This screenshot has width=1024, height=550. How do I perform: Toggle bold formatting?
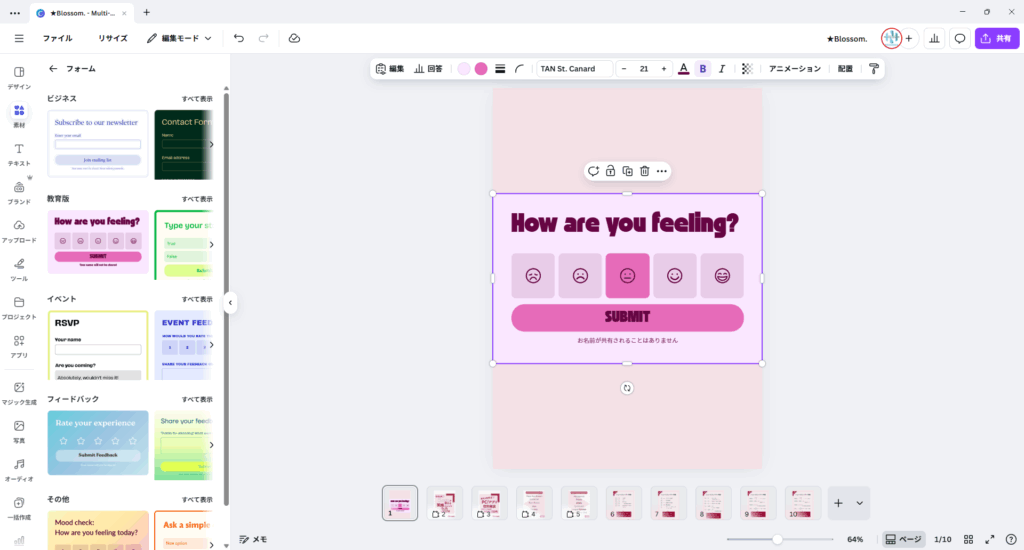click(703, 69)
